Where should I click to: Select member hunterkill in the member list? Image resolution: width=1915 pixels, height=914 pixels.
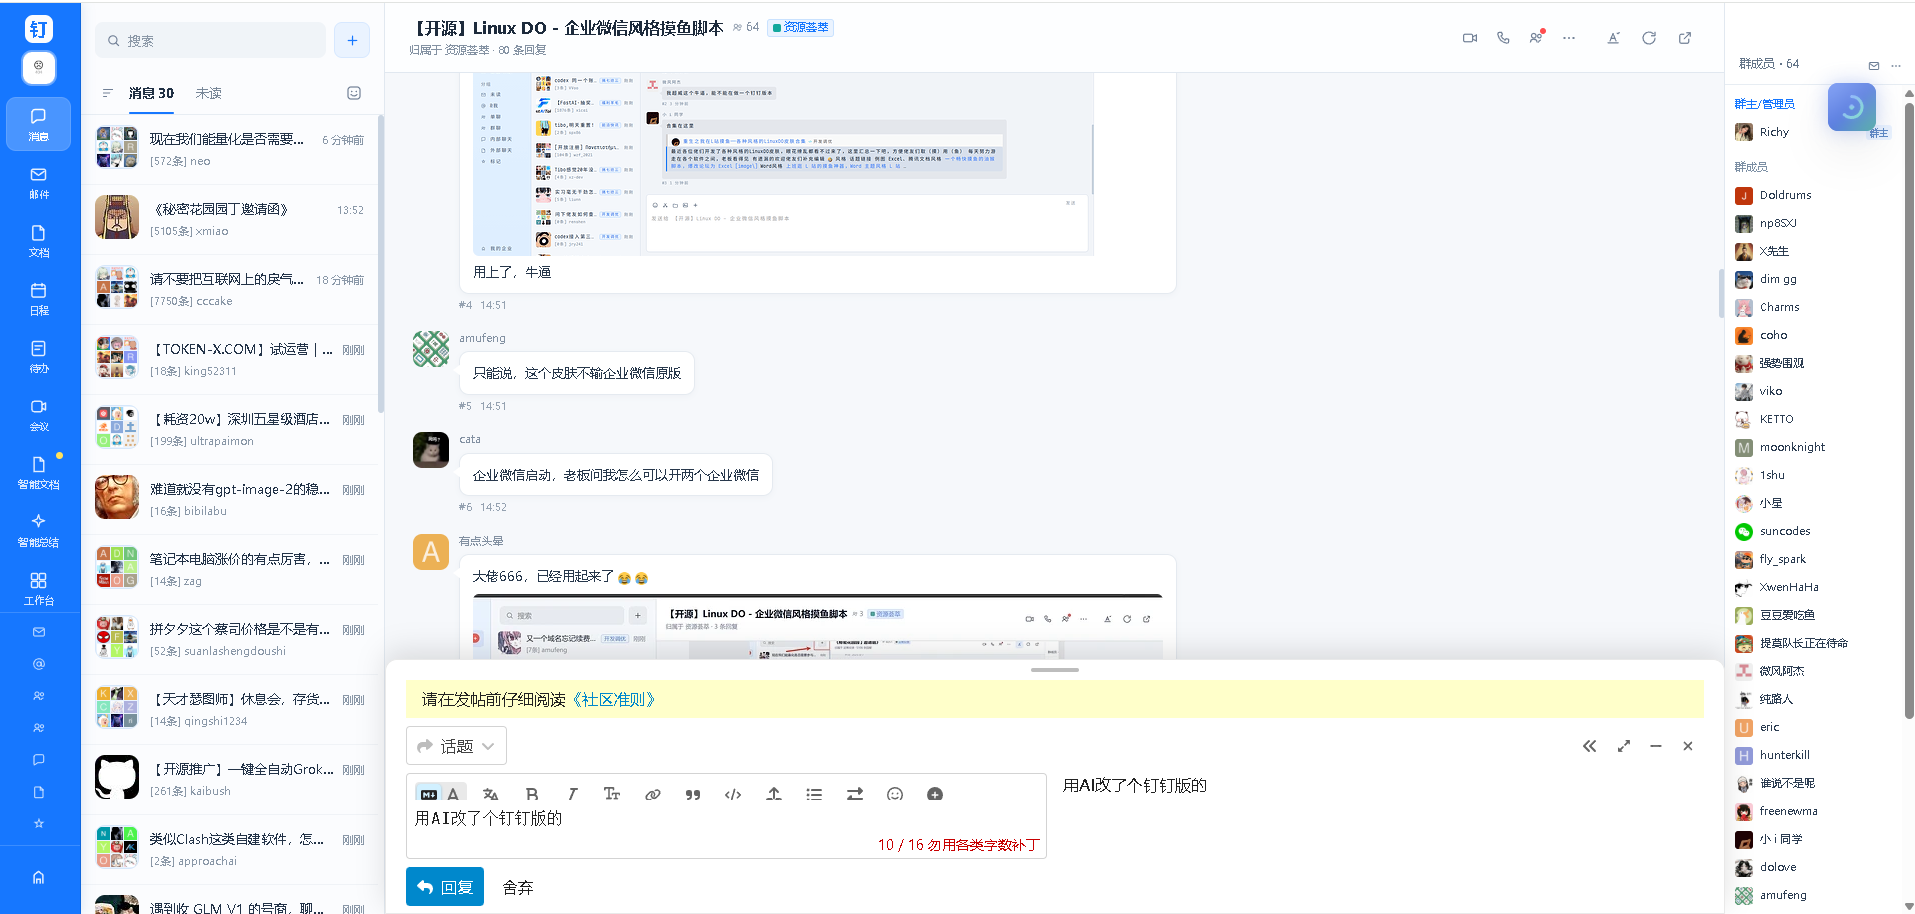pos(1786,755)
